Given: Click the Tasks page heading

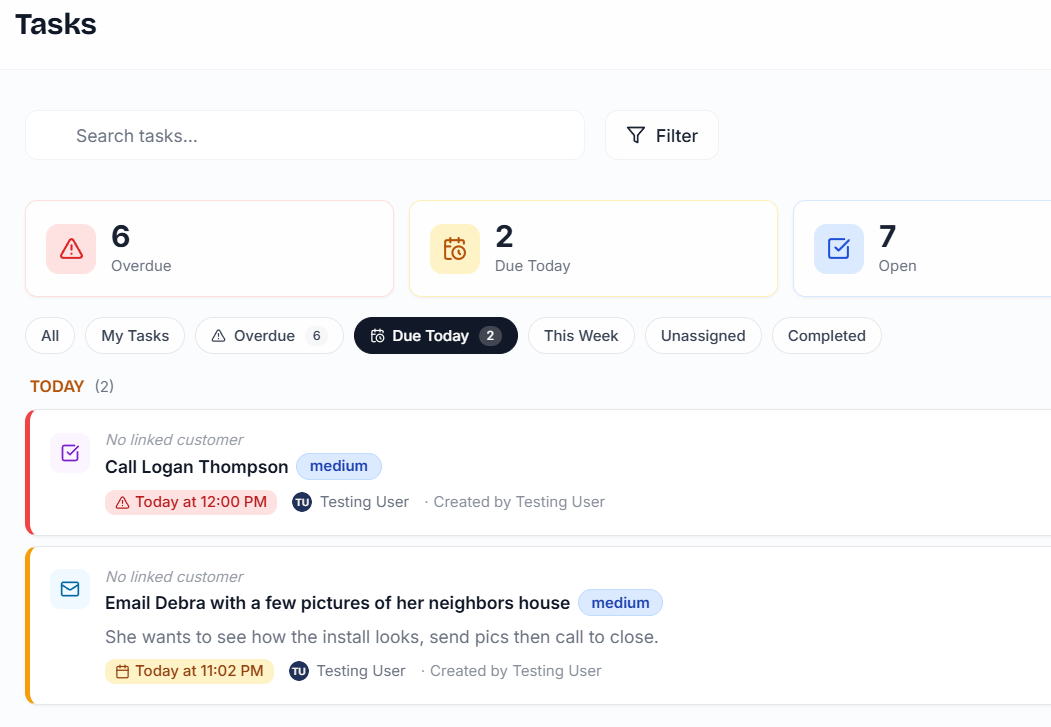Looking at the screenshot, I should tap(56, 24).
